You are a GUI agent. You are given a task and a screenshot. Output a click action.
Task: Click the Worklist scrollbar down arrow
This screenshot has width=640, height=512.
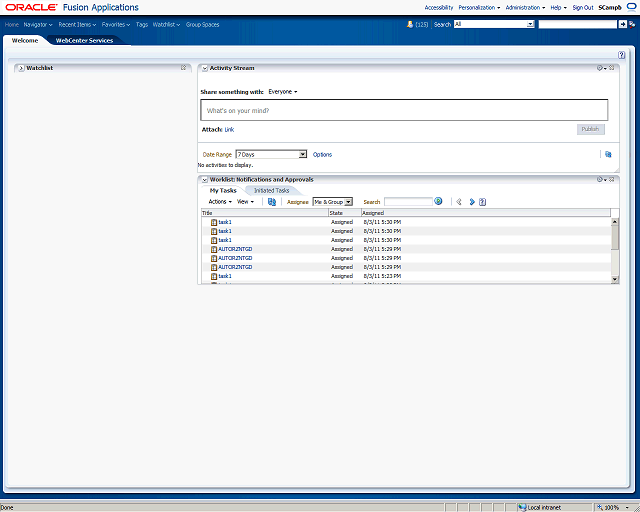click(615, 279)
